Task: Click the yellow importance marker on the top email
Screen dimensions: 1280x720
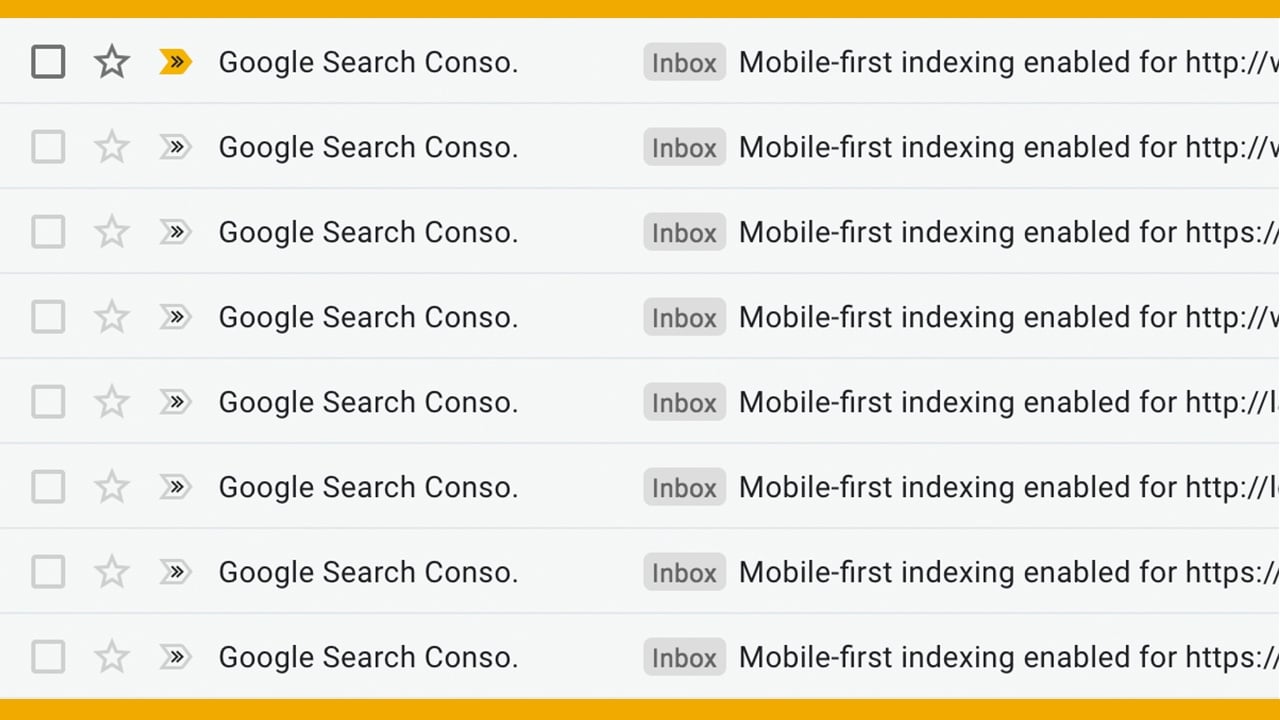Action: [x=175, y=62]
